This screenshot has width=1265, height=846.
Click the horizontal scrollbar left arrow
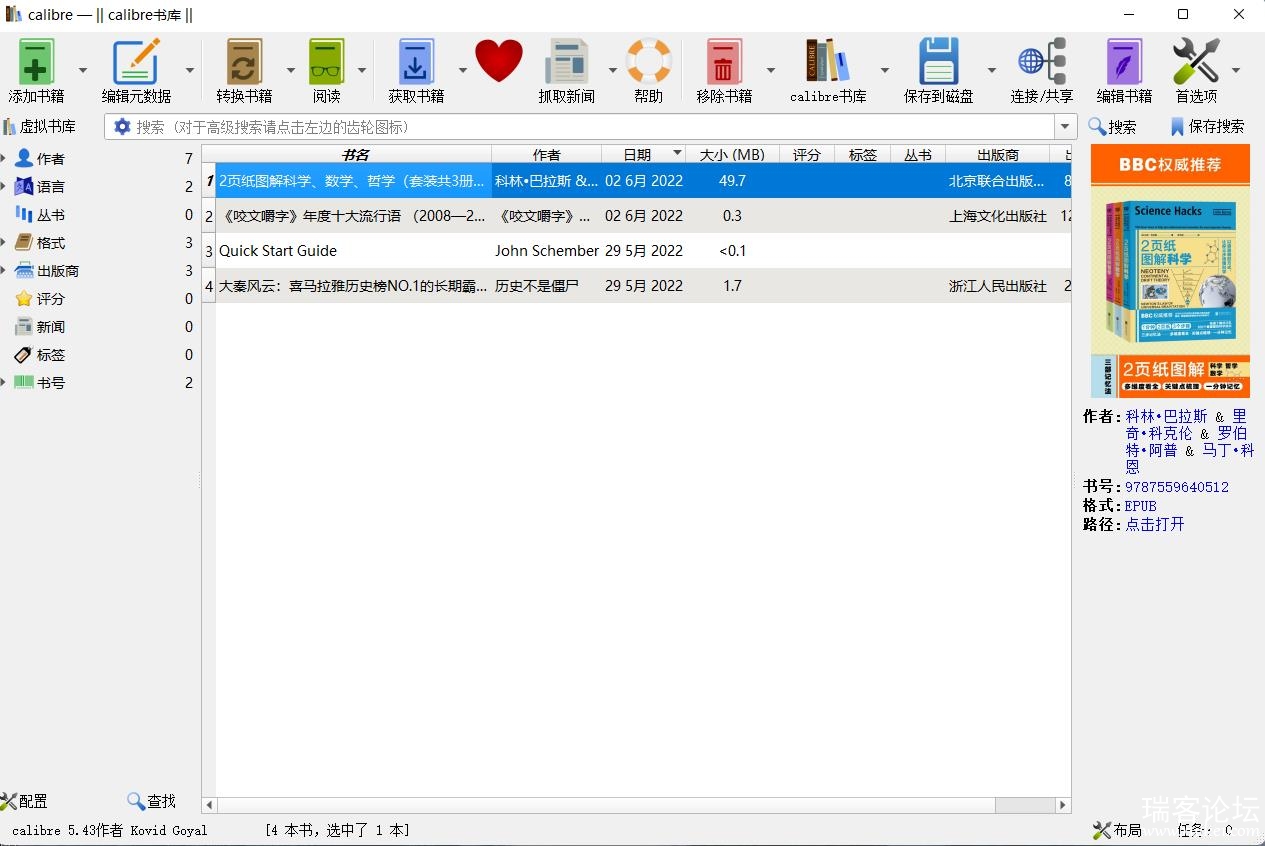[x=209, y=805]
